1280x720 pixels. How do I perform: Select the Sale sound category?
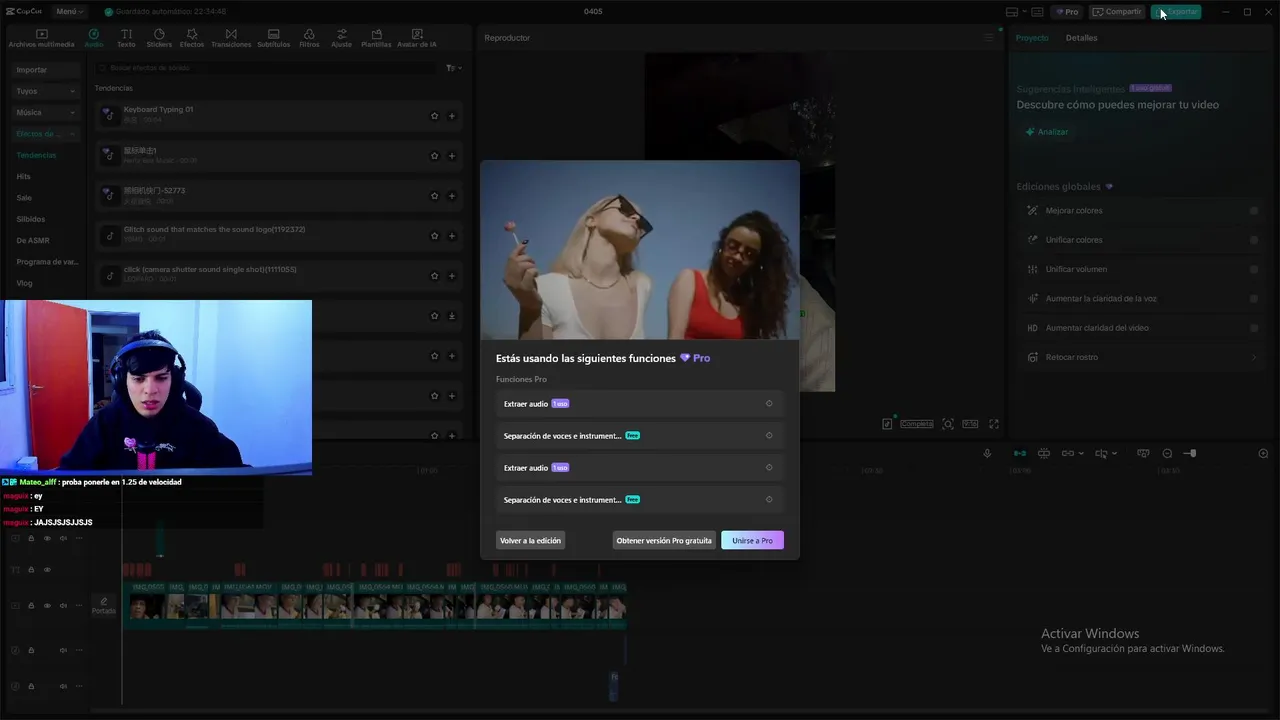click(24, 198)
